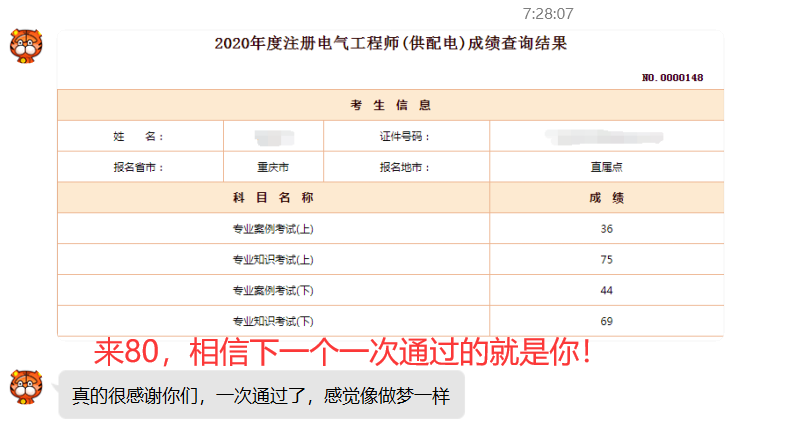Click the score 44

(606, 290)
